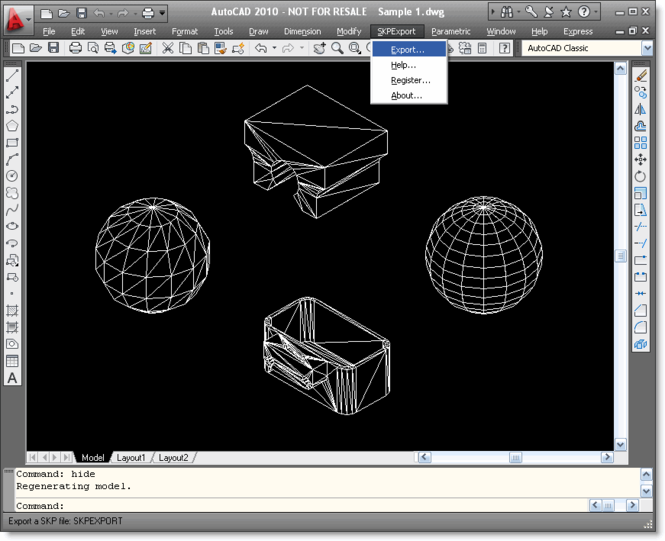Screen dimensions: 665x541
Task: Select the Line tool in Draw toolbar
Action: (12, 75)
